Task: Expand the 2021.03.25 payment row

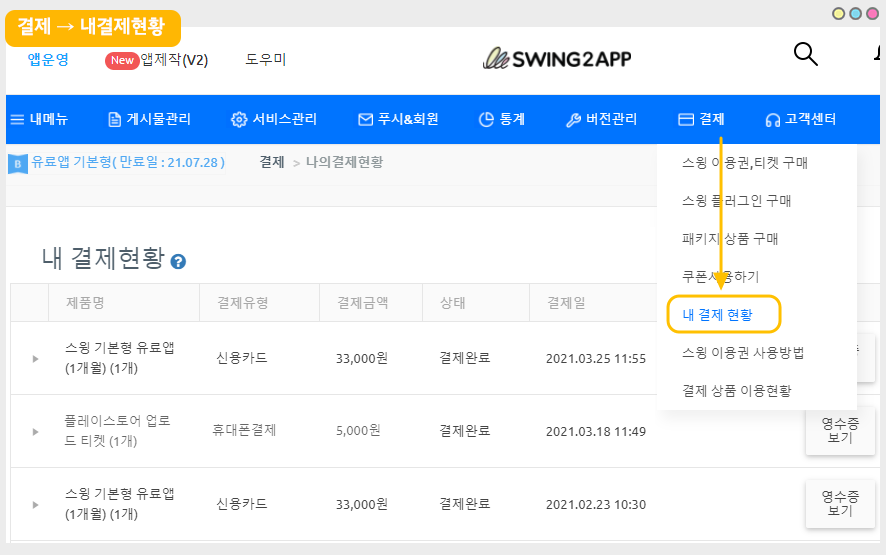Action: tap(36, 359)
